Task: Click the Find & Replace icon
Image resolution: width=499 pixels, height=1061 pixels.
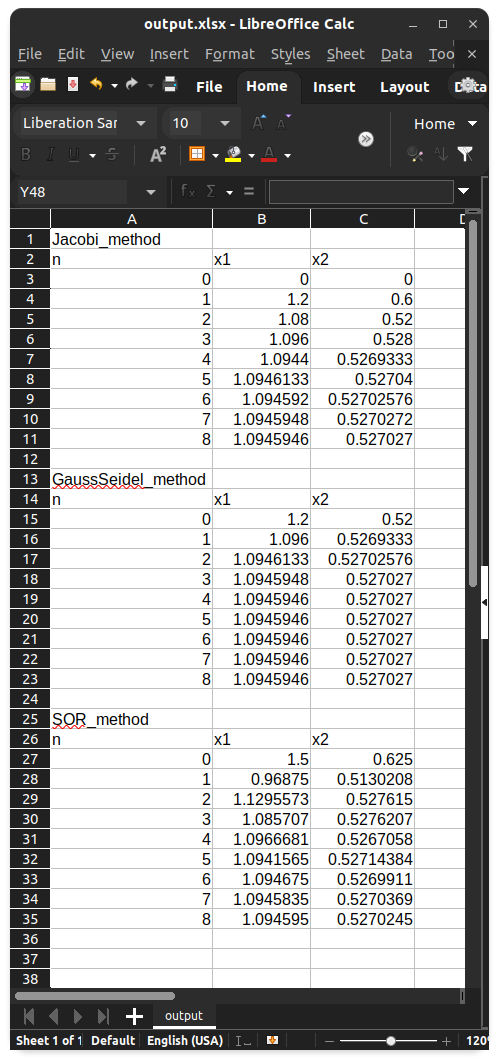Action: tap(415, 155)
